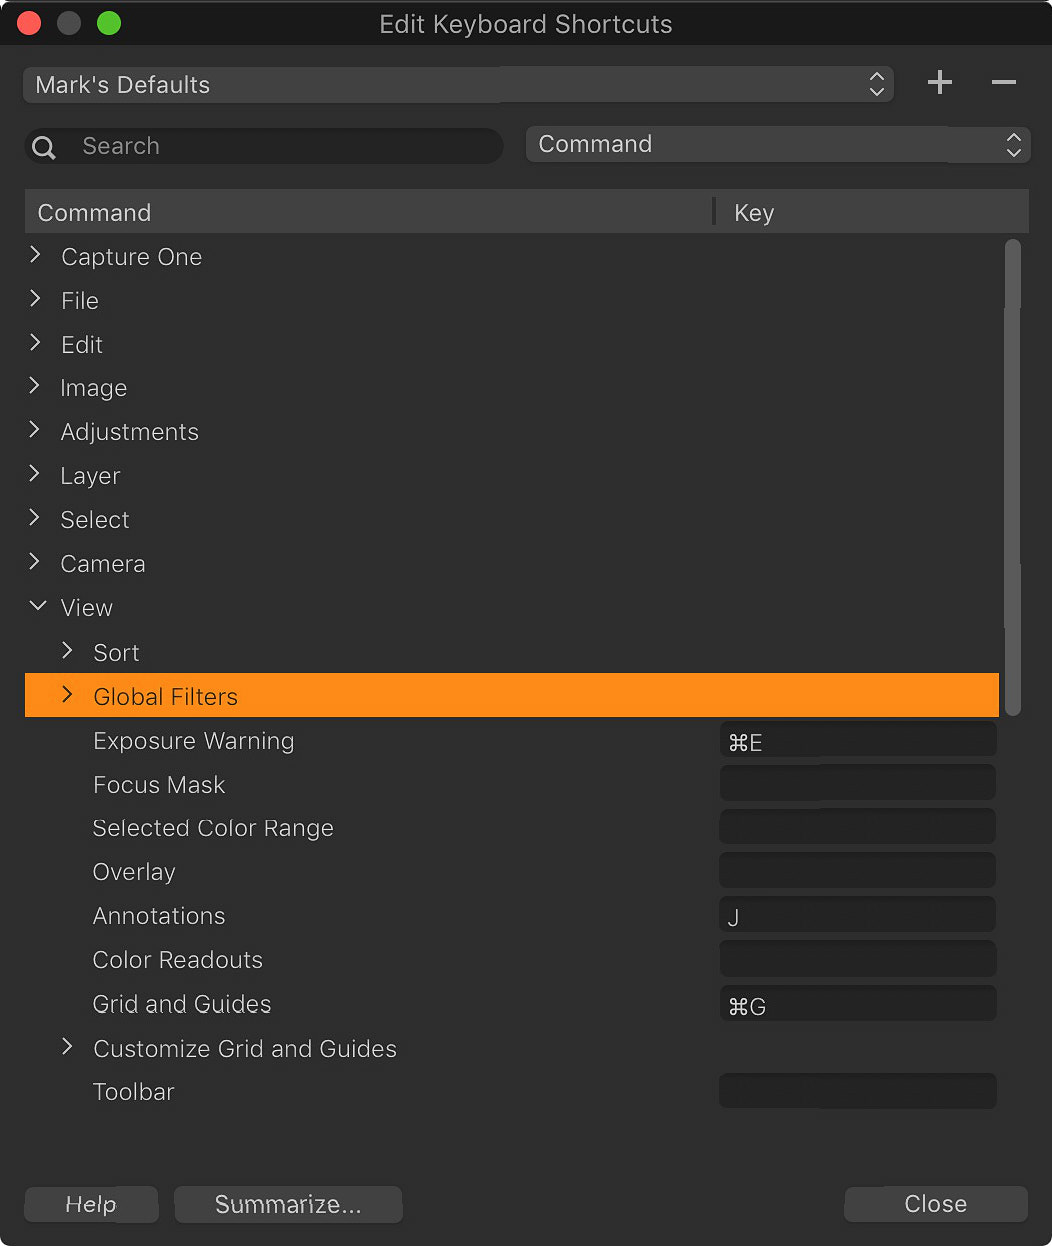1052x1246 pixels.
Task: Click the Exposure Warning shortcut key field
Action: click(857, 741)
